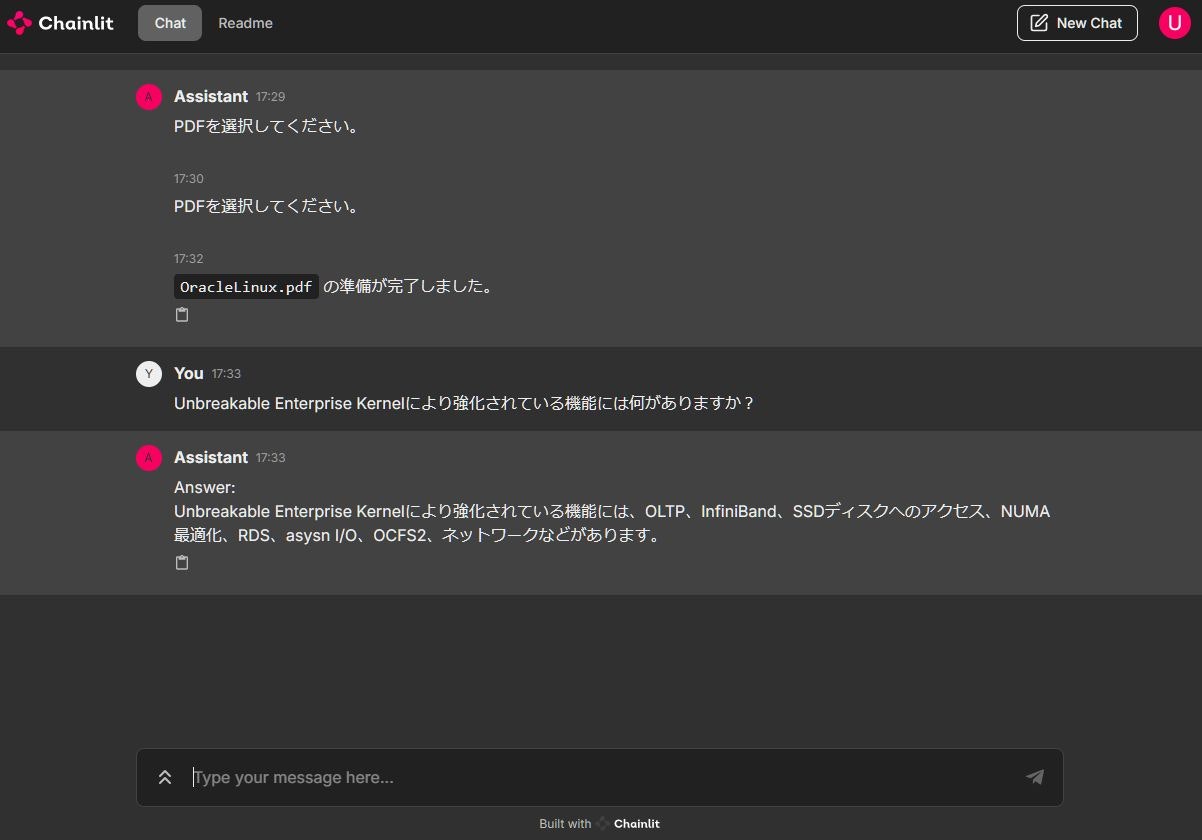Click the Y avatar beside your question
The width and height of the screenshot is (1202, 840).
(148, 373)
